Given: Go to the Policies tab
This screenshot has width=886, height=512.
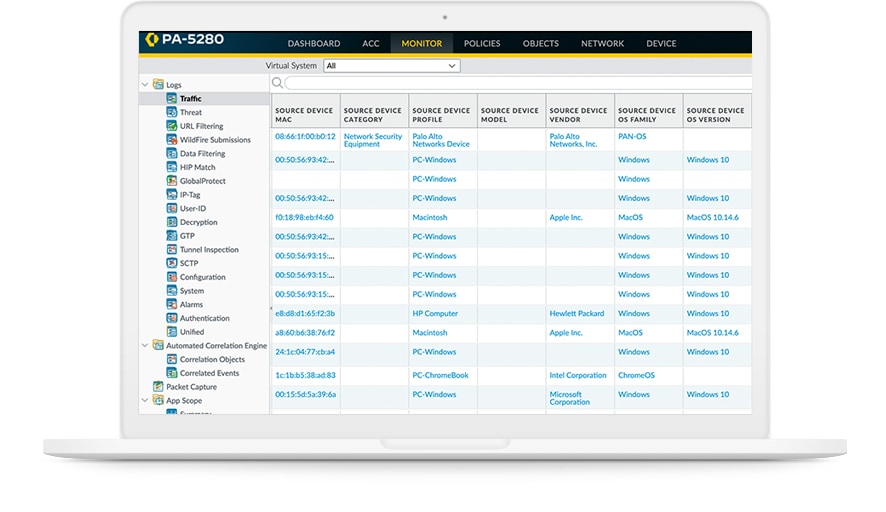Looking at the screenshot, I should click(x=482, y=43).
